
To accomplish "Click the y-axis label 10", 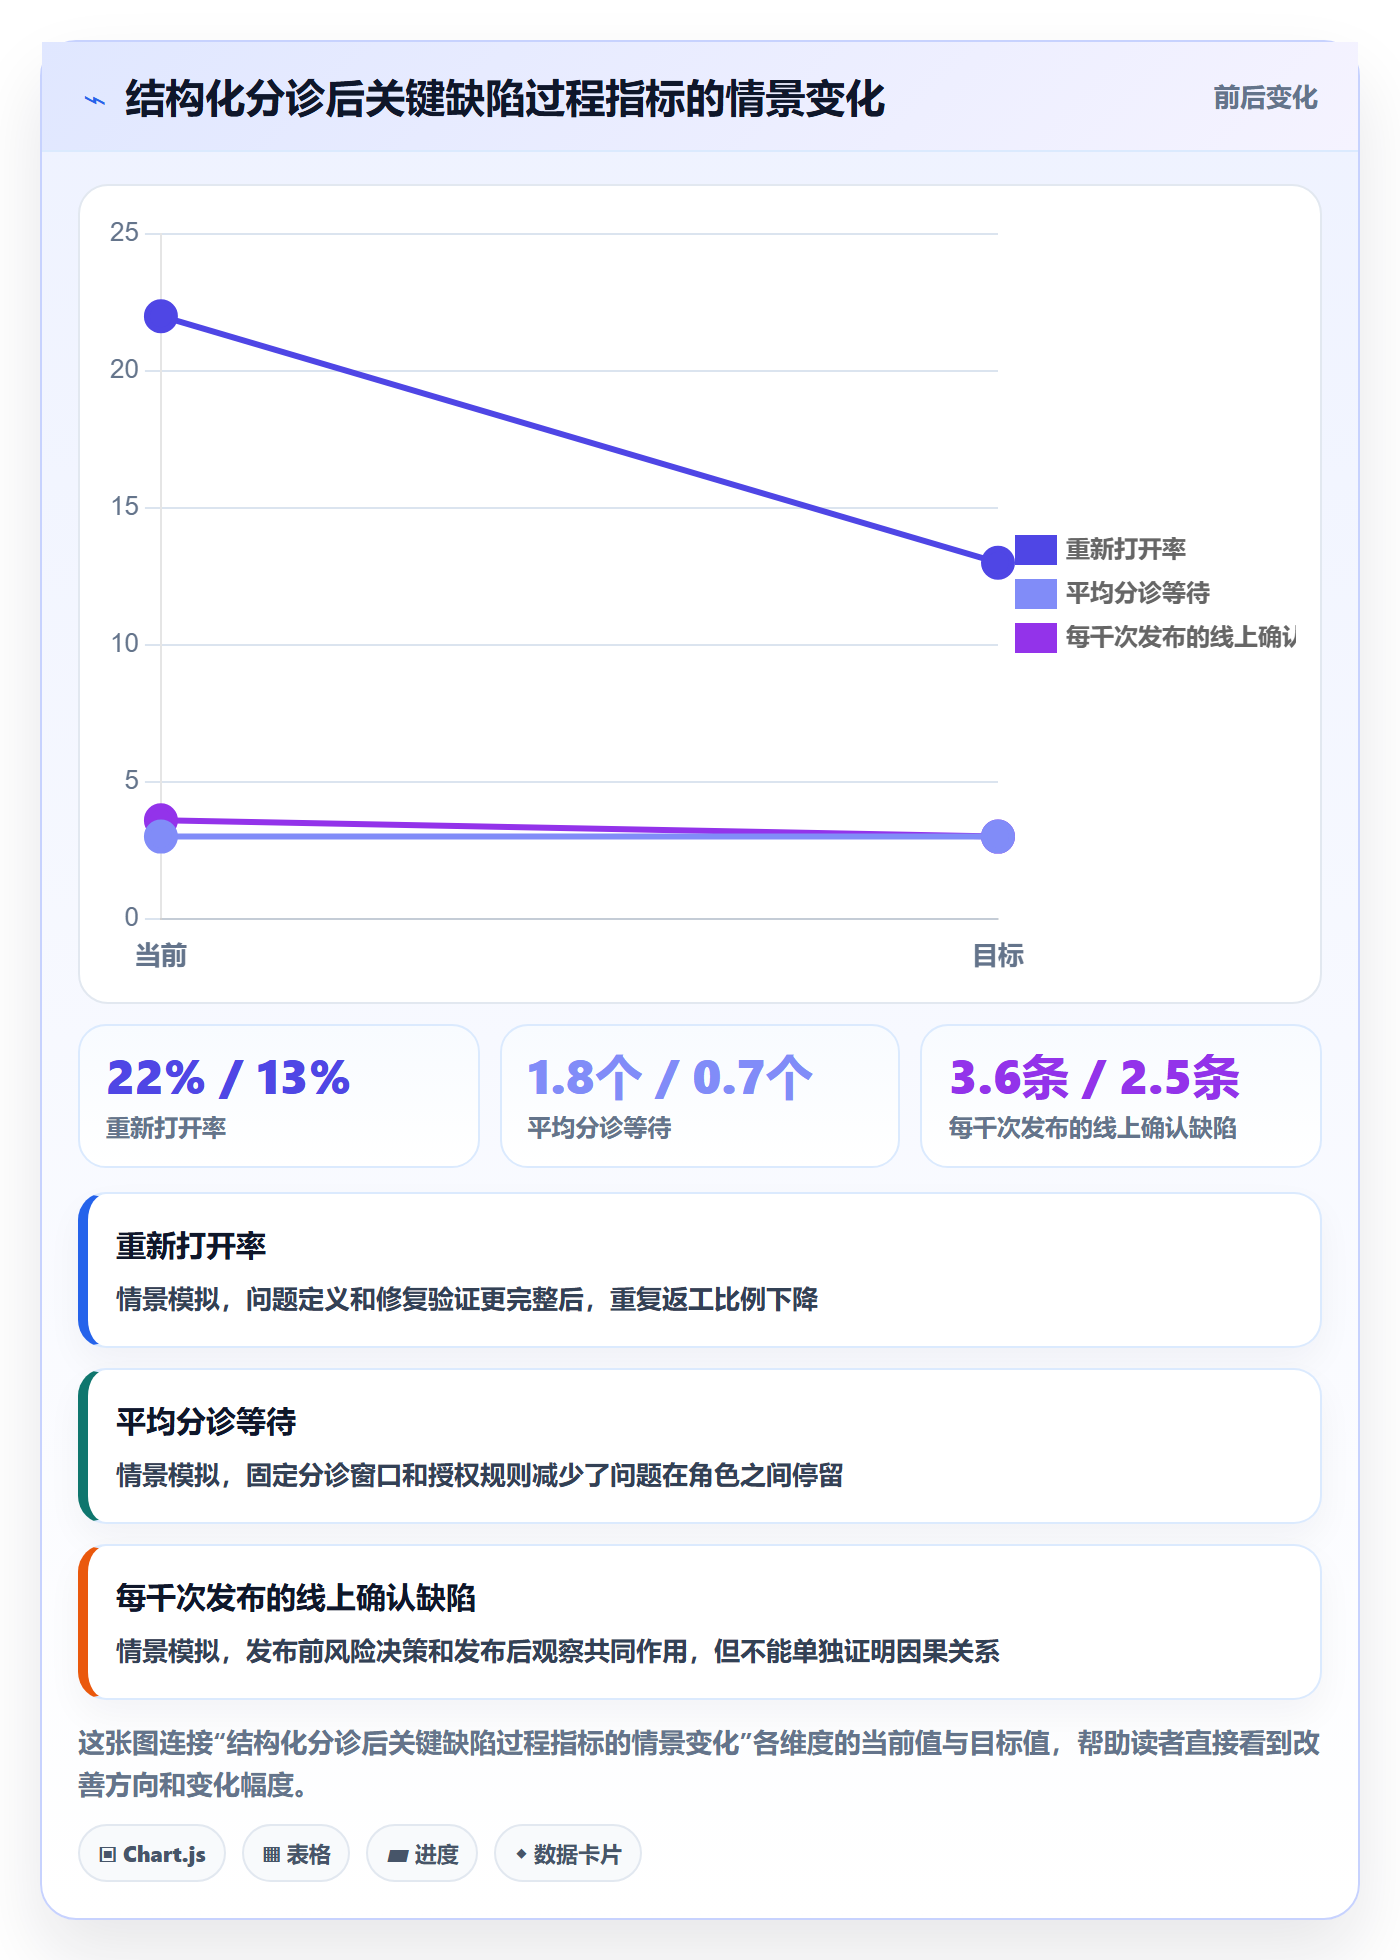I will pyautogui.click(x=124, y=644).
